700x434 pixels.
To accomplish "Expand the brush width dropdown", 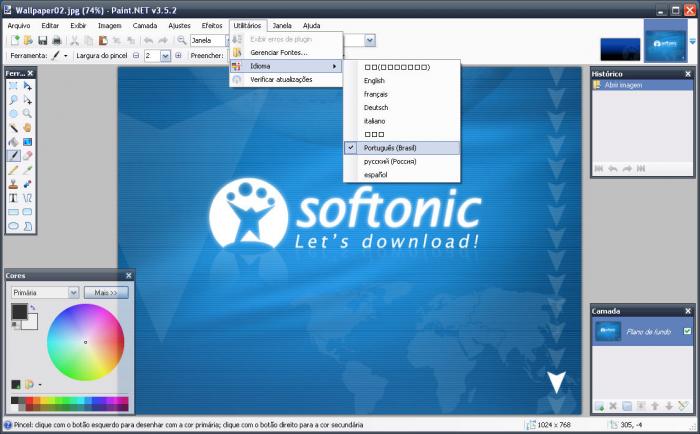I will [x=164, y=56].
